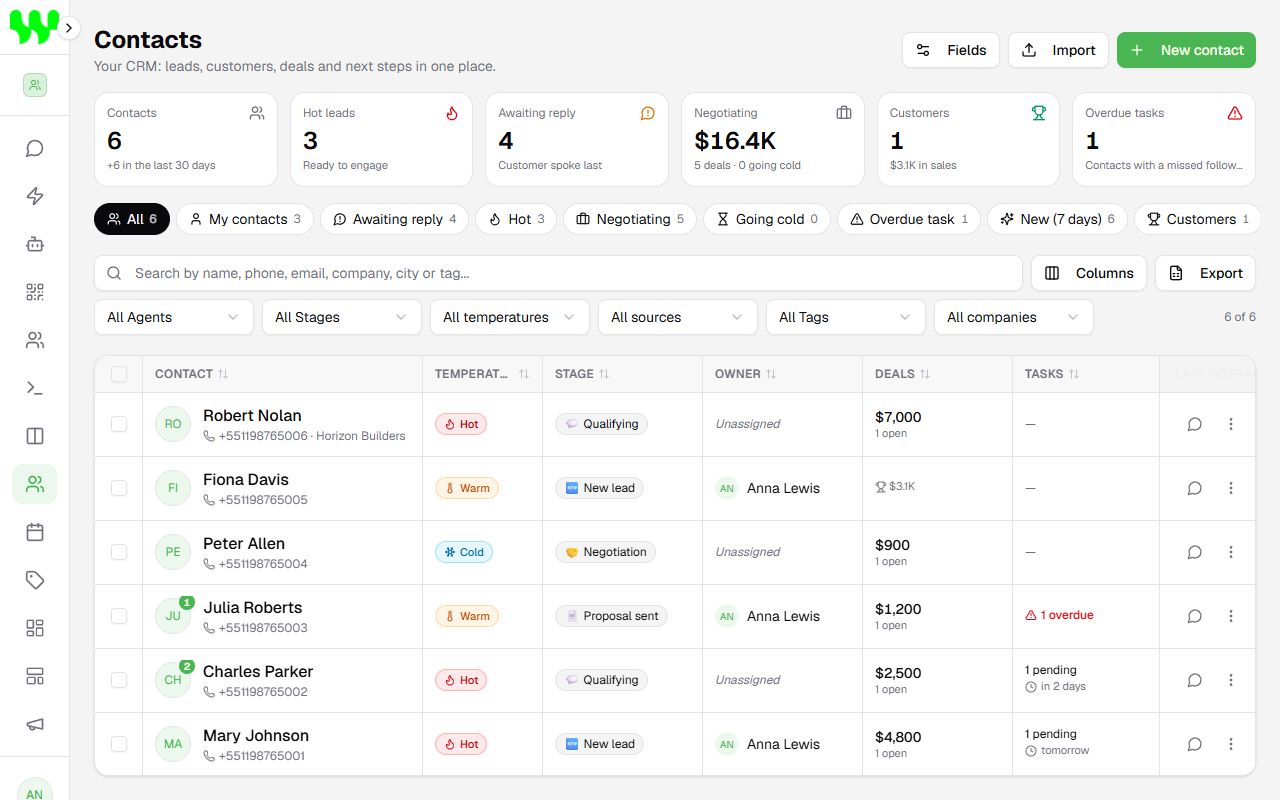This screenshot has height=800, width=1280.
Task: Click the Export button
Action: pyautogui.click(x=1205, y=273)
